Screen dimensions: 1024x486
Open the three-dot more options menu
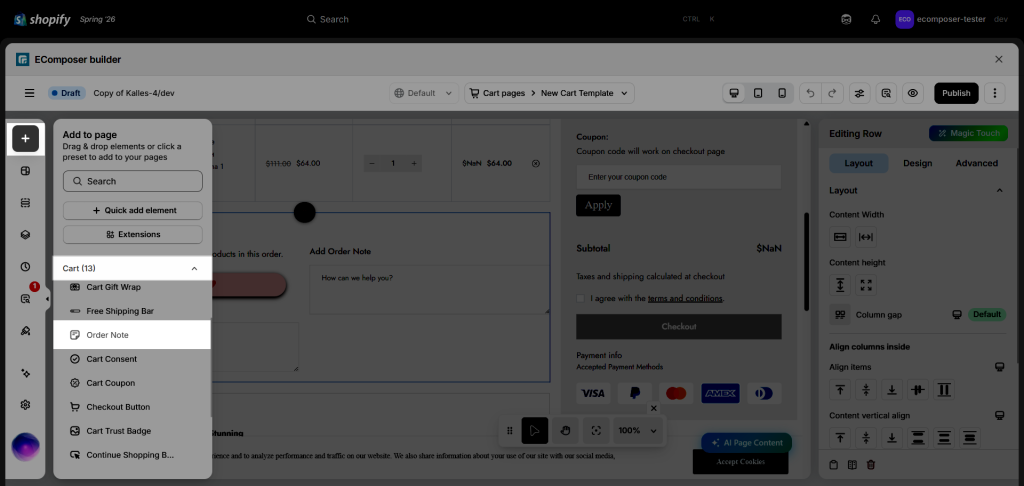(995, 93)
